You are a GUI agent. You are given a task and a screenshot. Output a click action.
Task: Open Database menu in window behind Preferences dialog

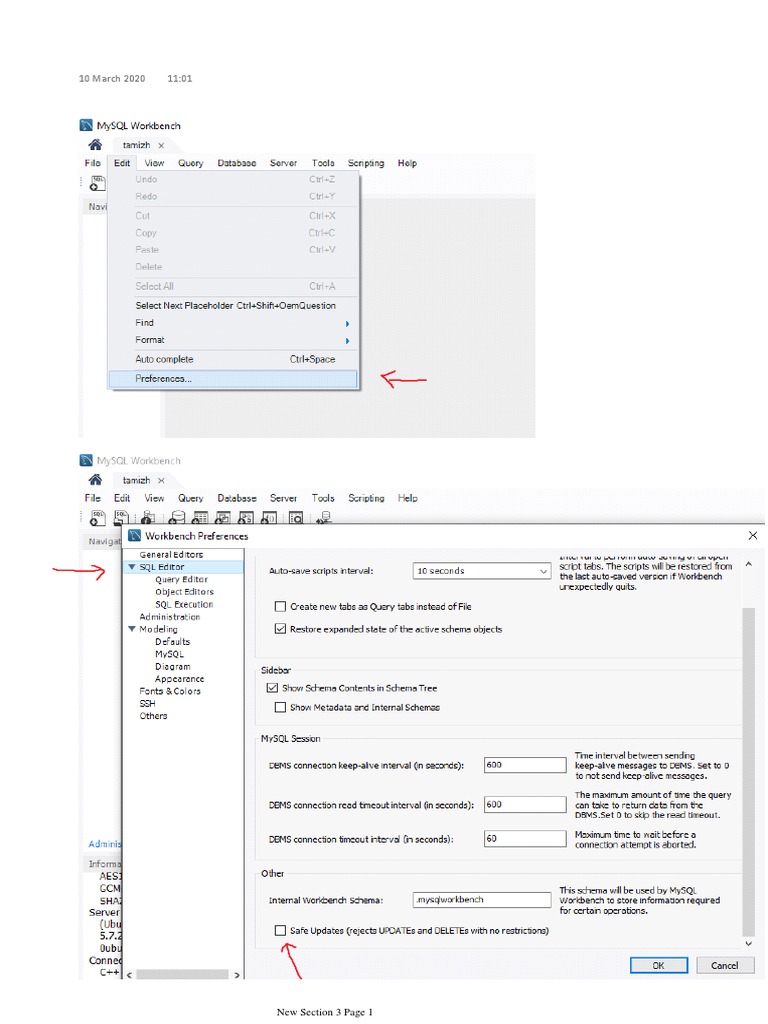coord(236,498)
